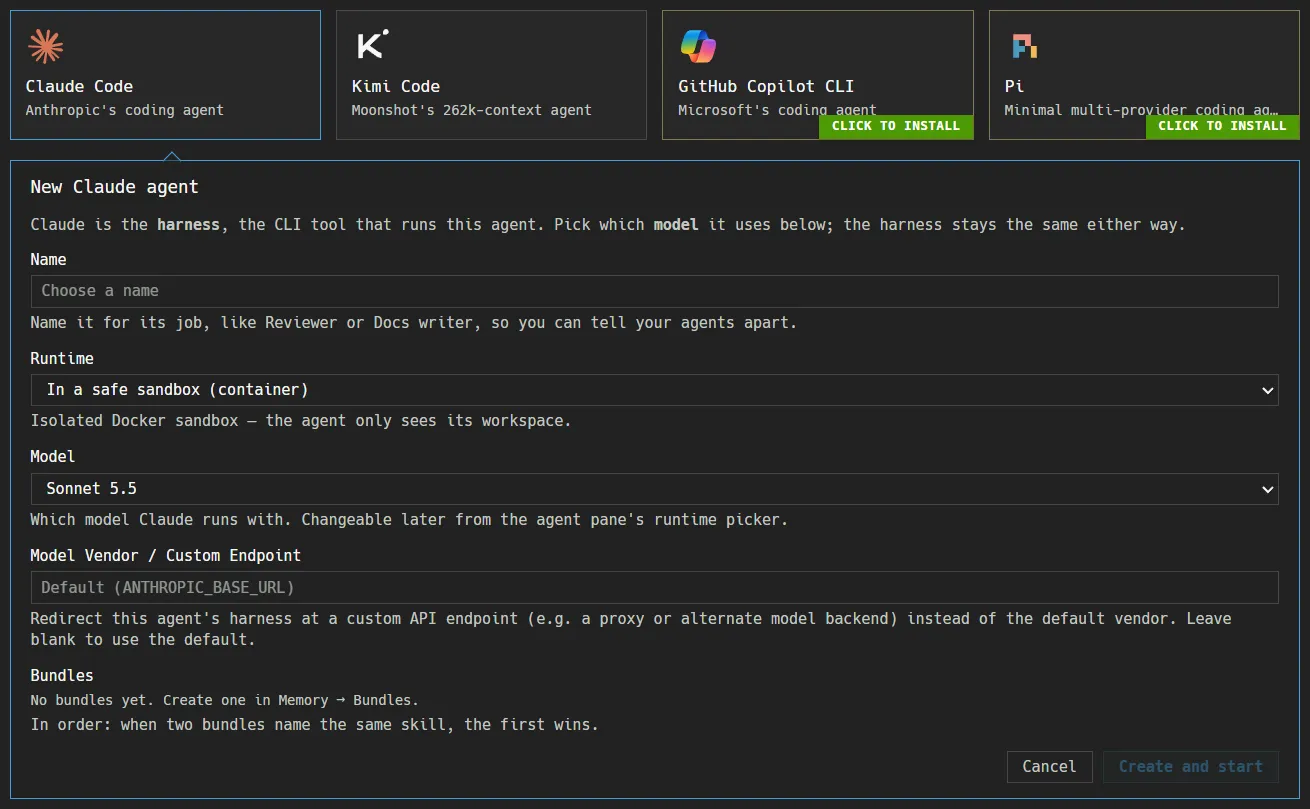Click the chevron arrow of the Model select
The image size is (1310, 809).
[1267, 489]
